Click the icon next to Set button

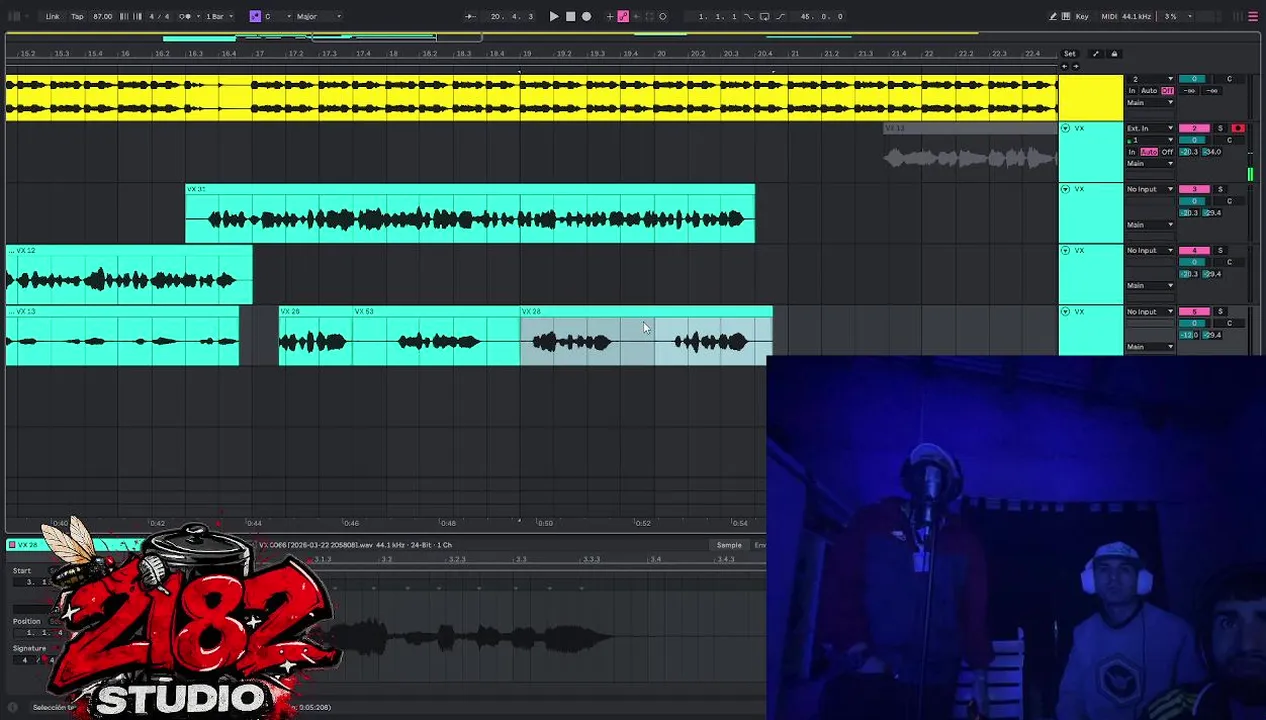click(x=1095, y=54)
